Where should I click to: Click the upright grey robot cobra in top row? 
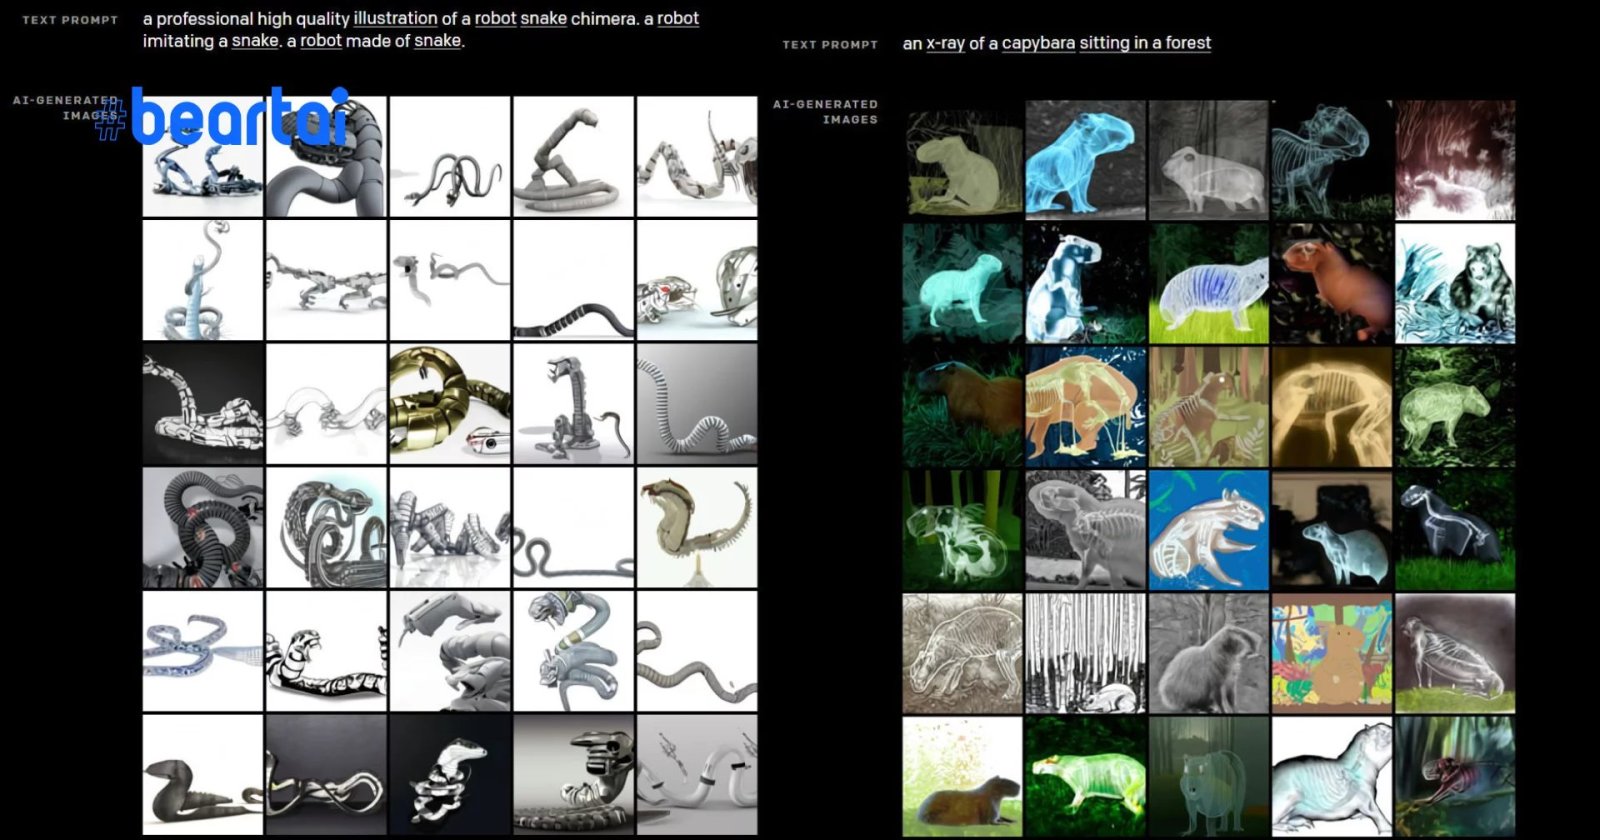pyautogui.click(x=573, y=157)
